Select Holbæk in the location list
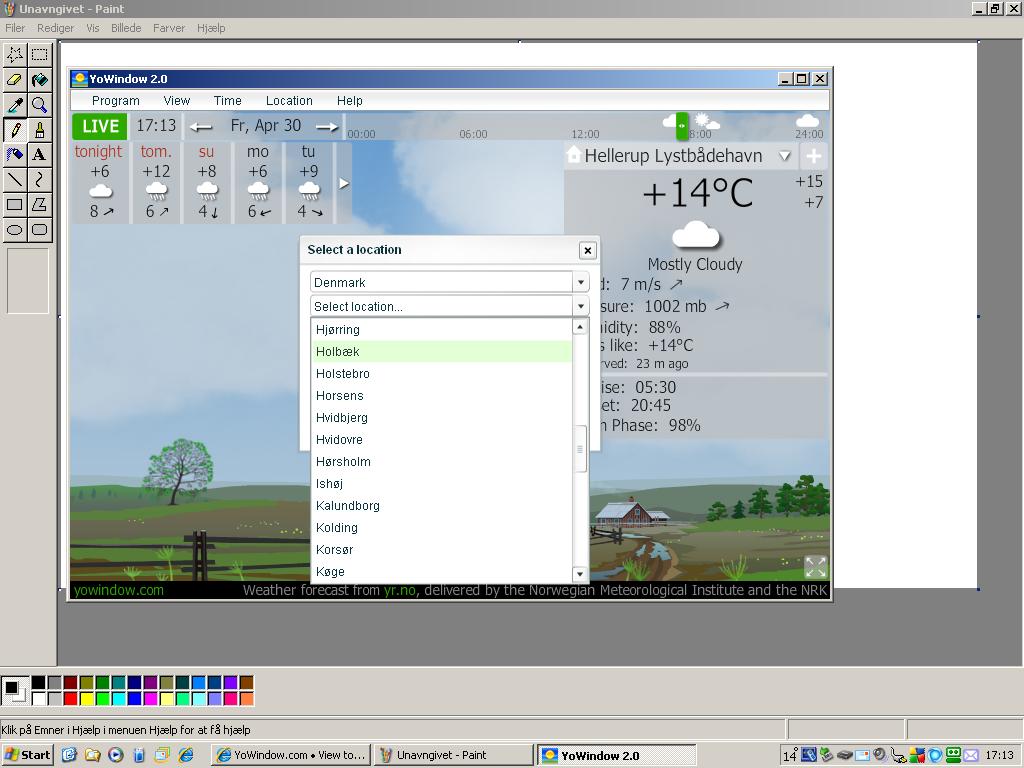 tap(441, 351)
